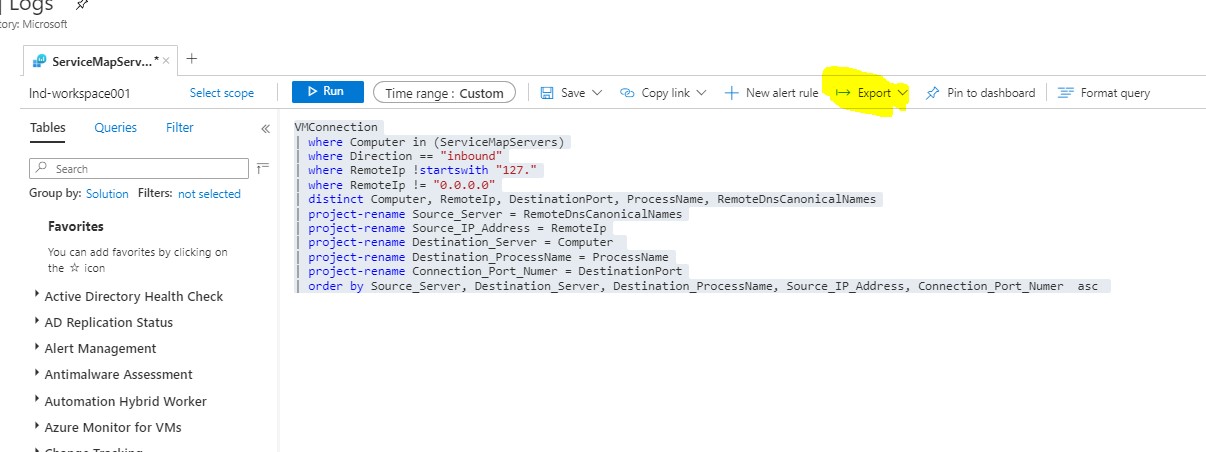The height and width of the screenshot is (452, 1206).
Task: Add a new query tab with plus icon
Action: click(x=192, y=59)
